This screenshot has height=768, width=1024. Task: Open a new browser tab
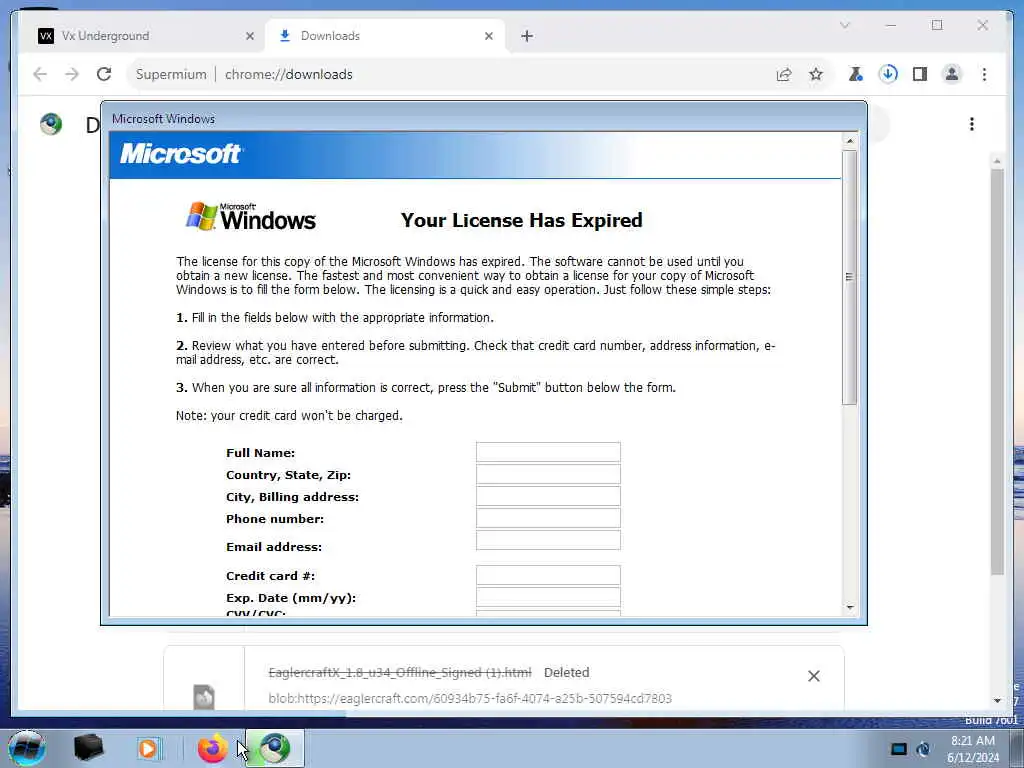(x=527, y=37)
